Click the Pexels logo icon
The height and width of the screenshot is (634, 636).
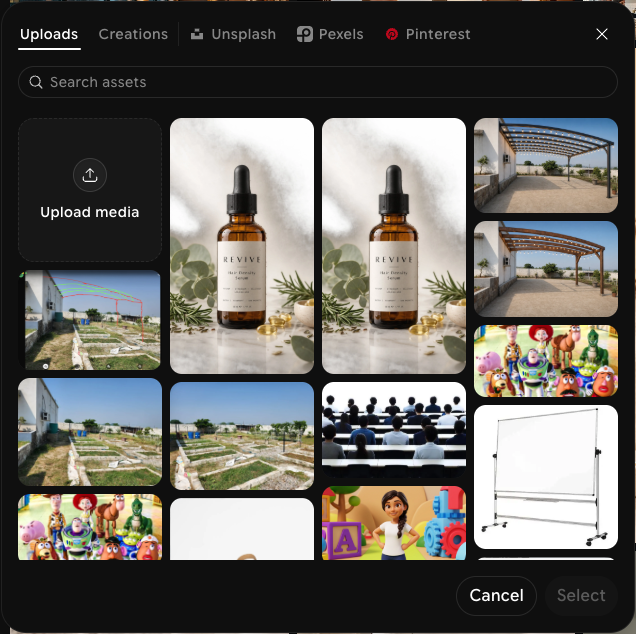coord(305,34)
